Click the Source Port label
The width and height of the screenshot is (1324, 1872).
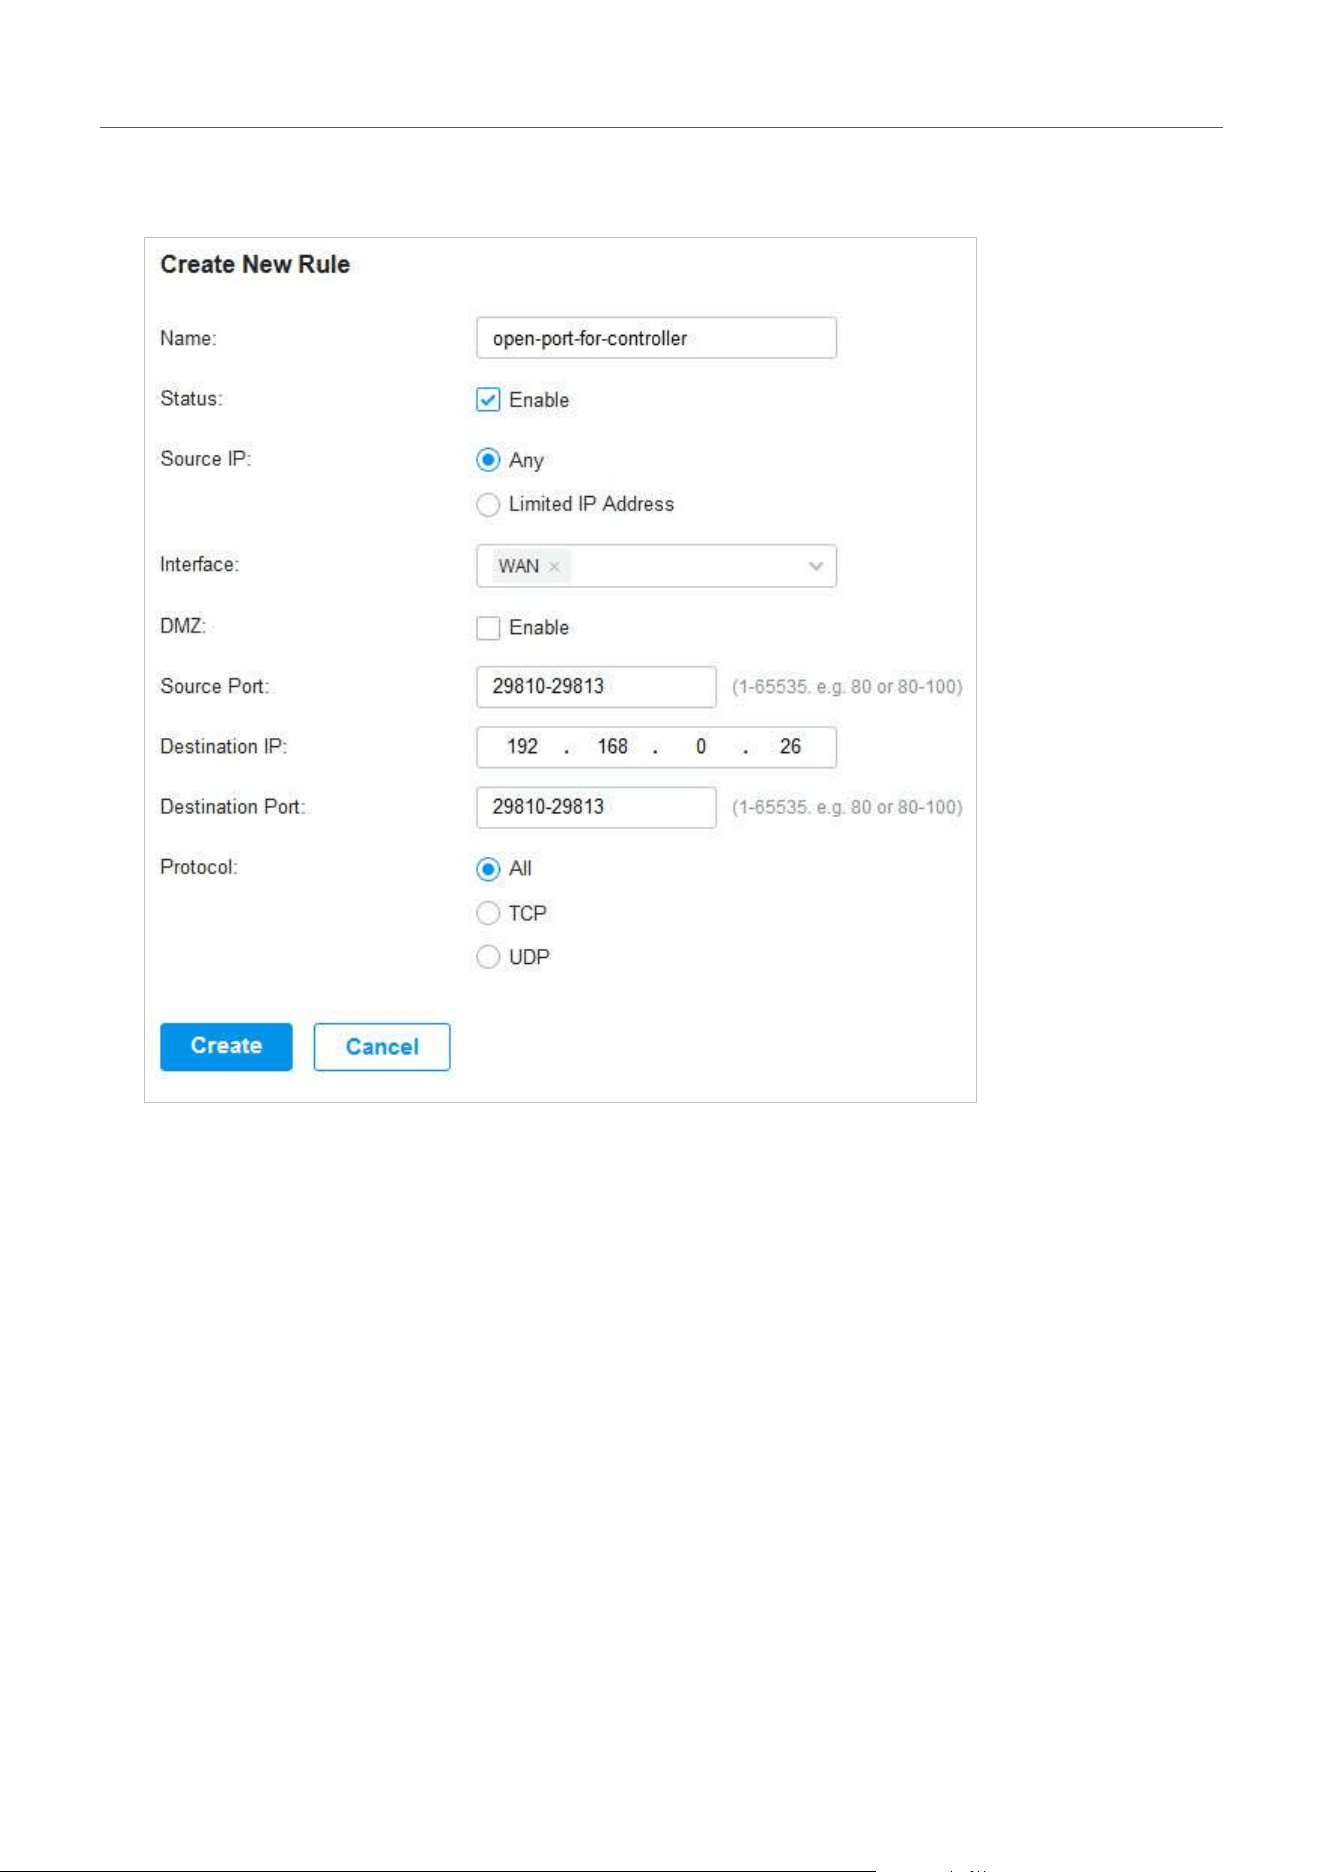(x=215, y=687)
